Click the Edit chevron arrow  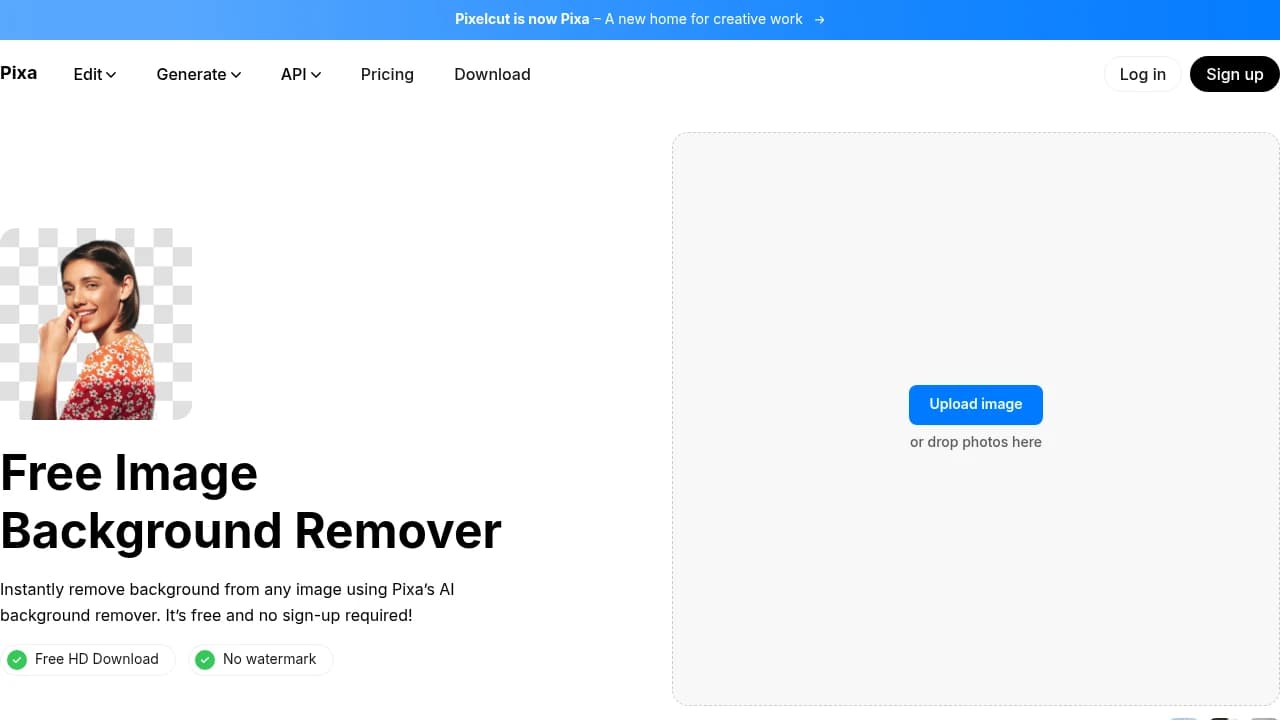(111, 74)
